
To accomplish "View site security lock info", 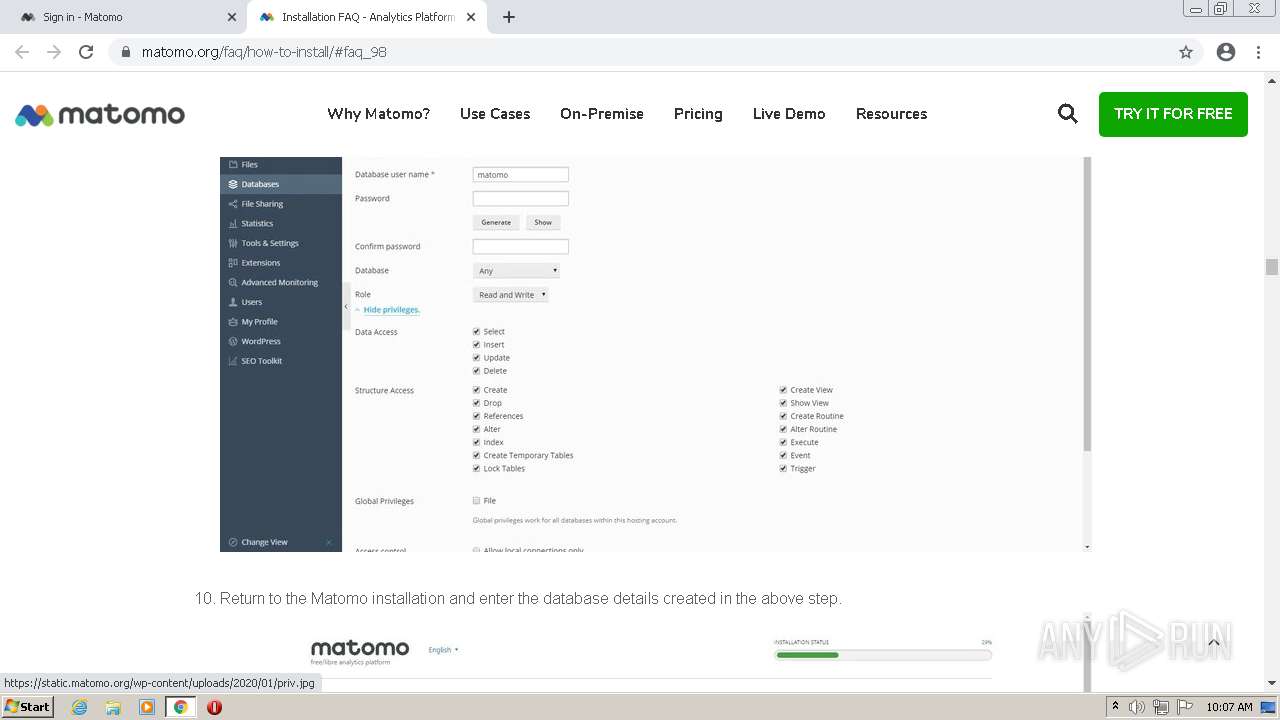I will point(125,52).
